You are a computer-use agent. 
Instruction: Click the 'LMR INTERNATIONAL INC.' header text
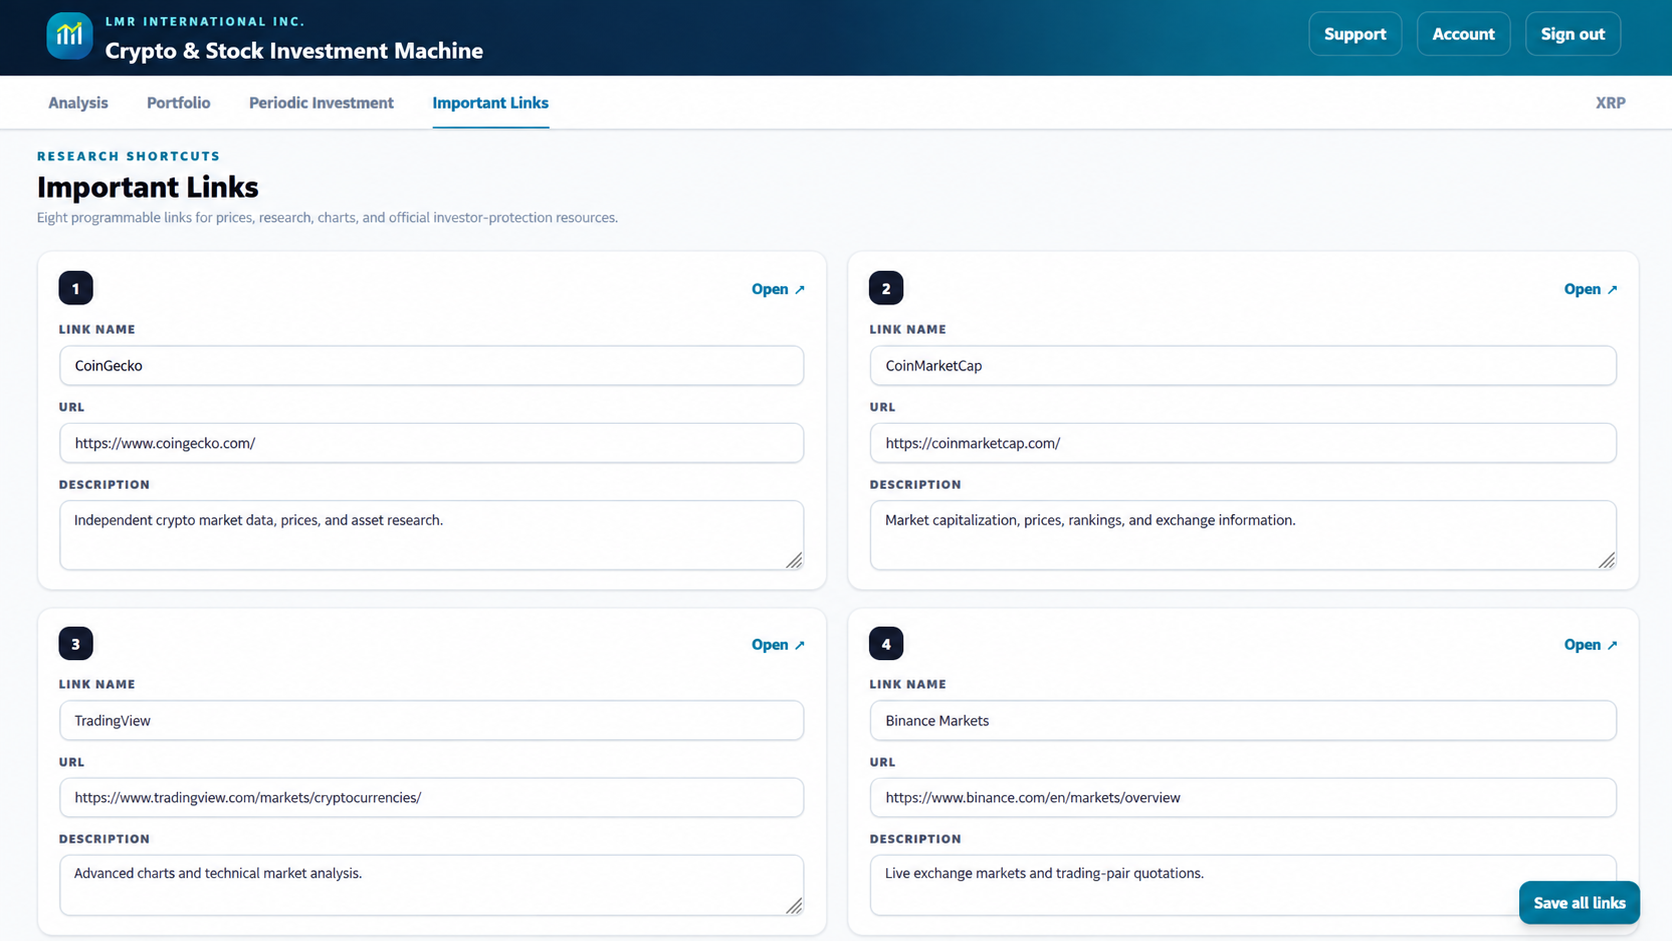(205, 21)
